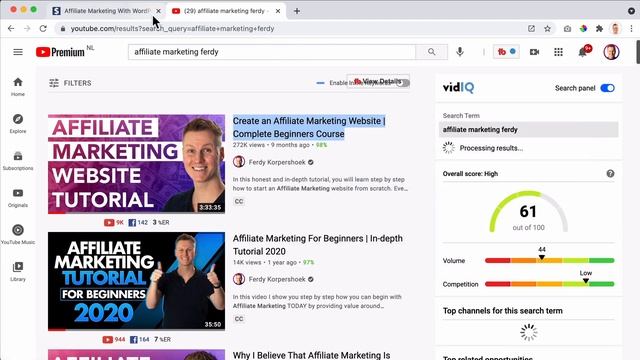Screen dimensions: 640x360
Task: Click the browser address bar URL
Action: tap(173, 29)
